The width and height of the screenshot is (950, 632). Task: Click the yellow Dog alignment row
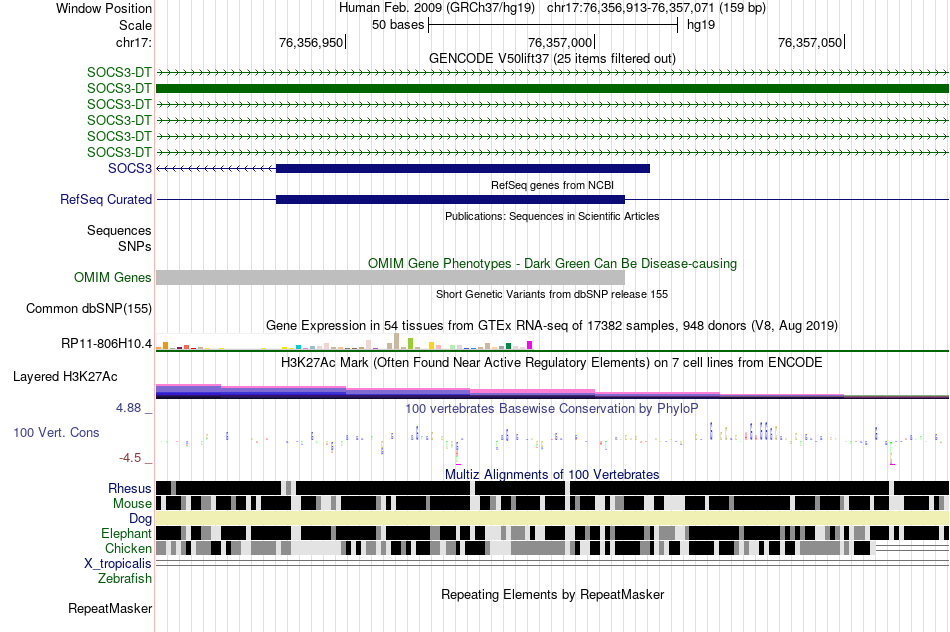click(553, 518)
